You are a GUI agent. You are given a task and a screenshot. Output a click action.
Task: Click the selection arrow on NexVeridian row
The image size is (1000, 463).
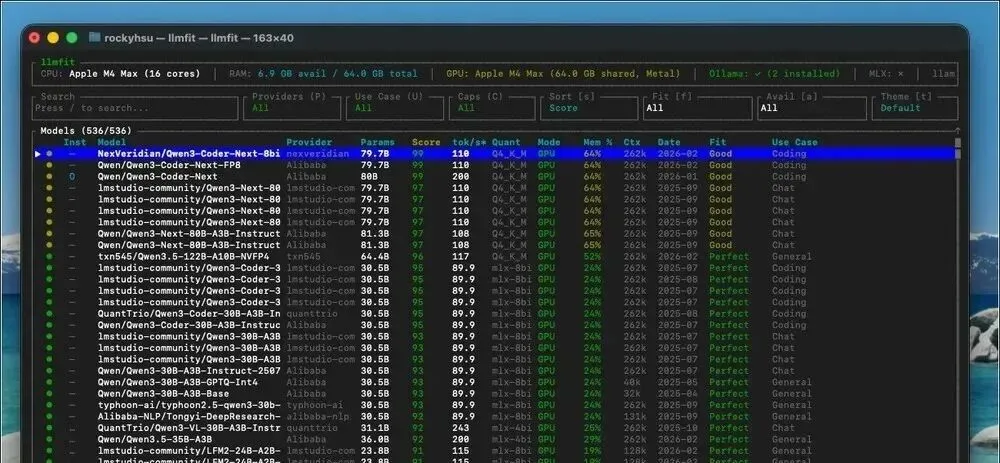pyautogui.click(x=38, y=154)
